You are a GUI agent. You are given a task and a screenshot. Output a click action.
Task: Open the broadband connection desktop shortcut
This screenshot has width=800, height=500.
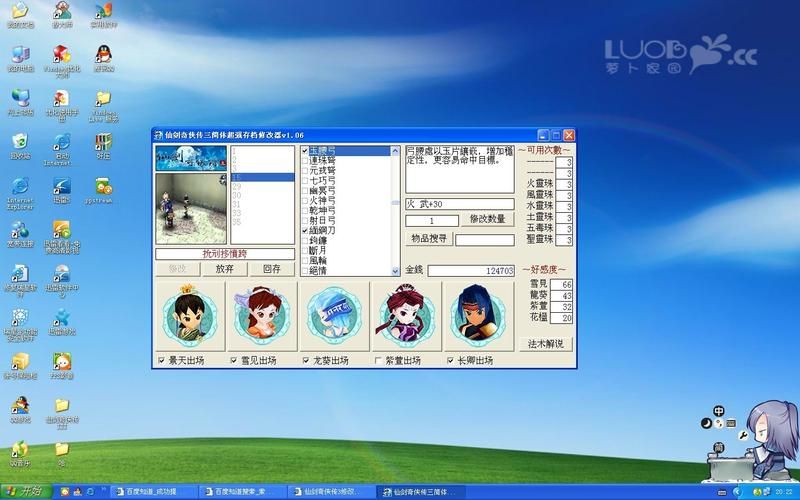pyautogui.click(x=20, y=234)
